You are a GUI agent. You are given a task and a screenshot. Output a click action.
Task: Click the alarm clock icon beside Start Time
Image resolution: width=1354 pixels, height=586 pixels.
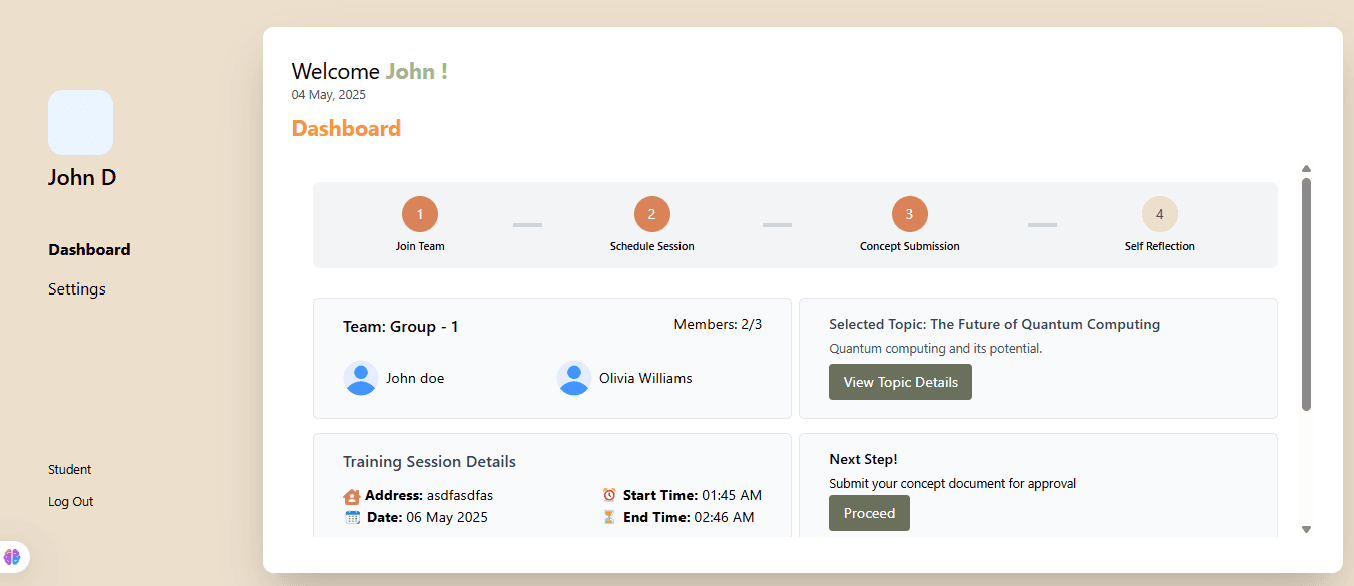(x=609, y=495)
